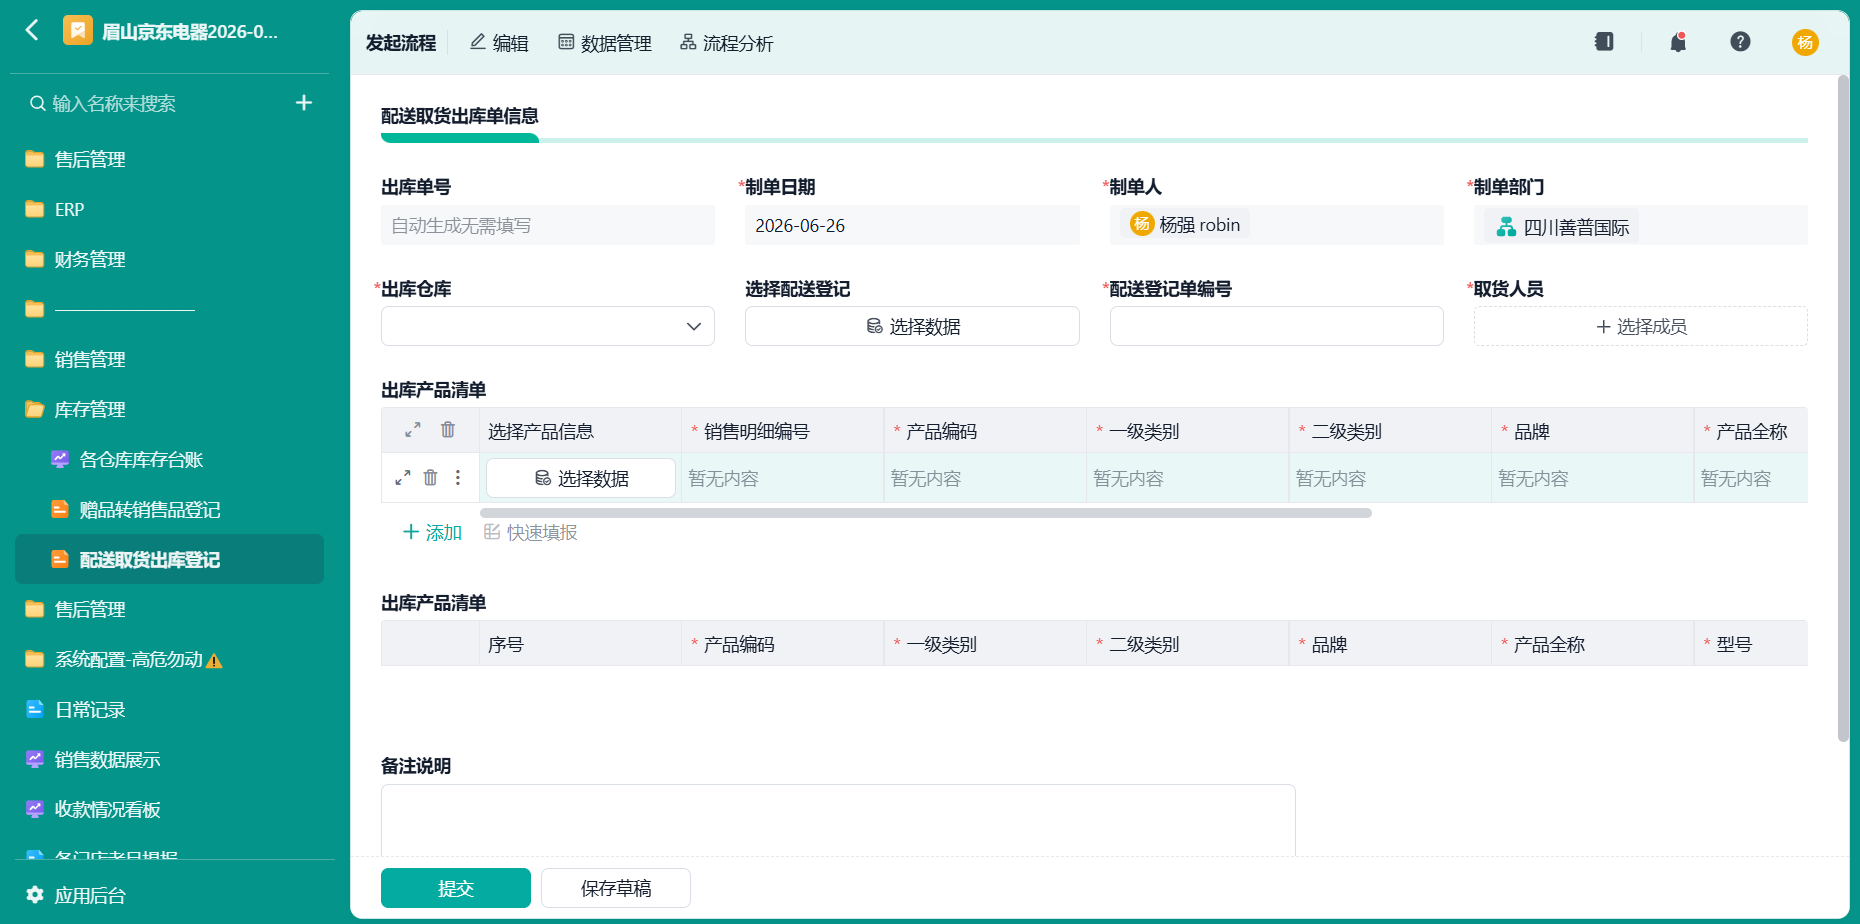Open the orange app logo icon
This screenshot has height=924, width=1860.
pos(78,30)
